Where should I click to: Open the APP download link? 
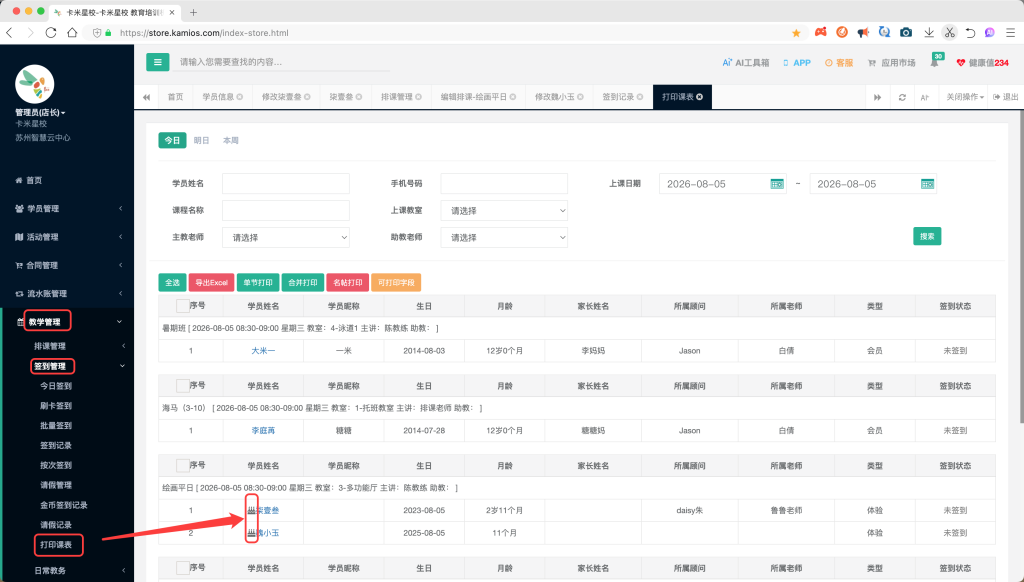(797, 63)
